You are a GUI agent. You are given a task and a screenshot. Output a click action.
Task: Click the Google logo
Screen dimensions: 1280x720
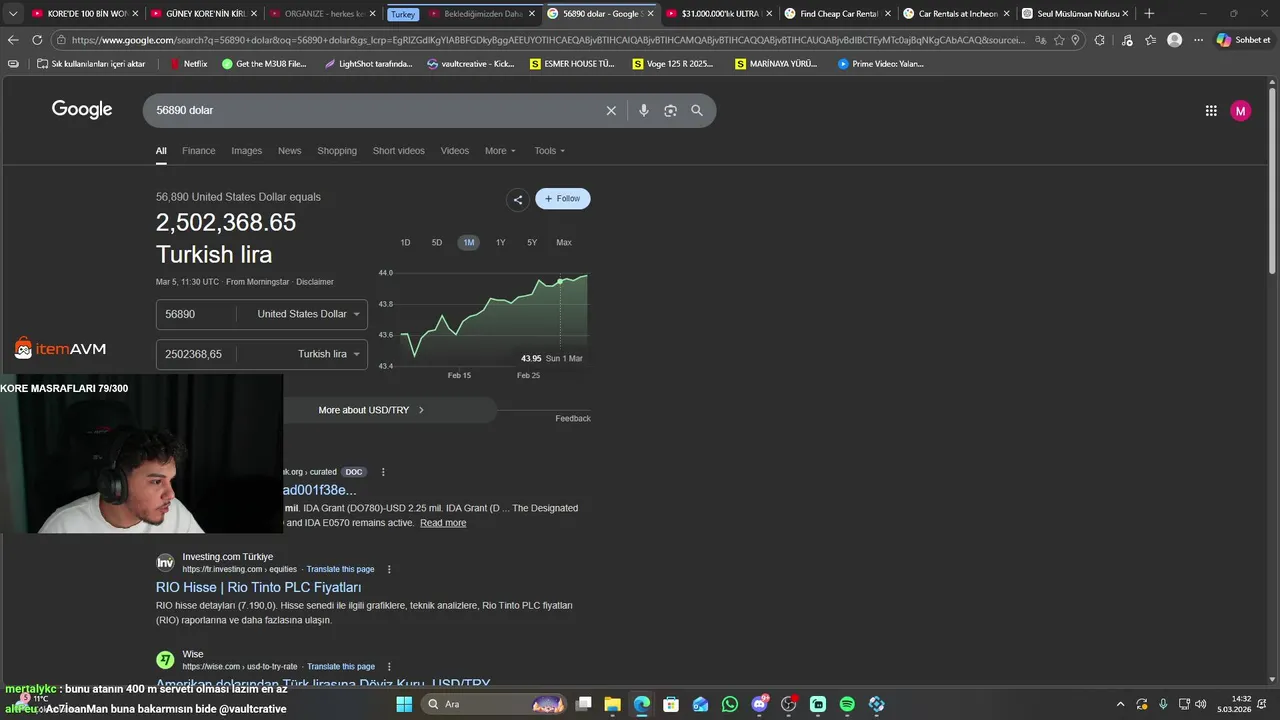(x=82, y=110)
